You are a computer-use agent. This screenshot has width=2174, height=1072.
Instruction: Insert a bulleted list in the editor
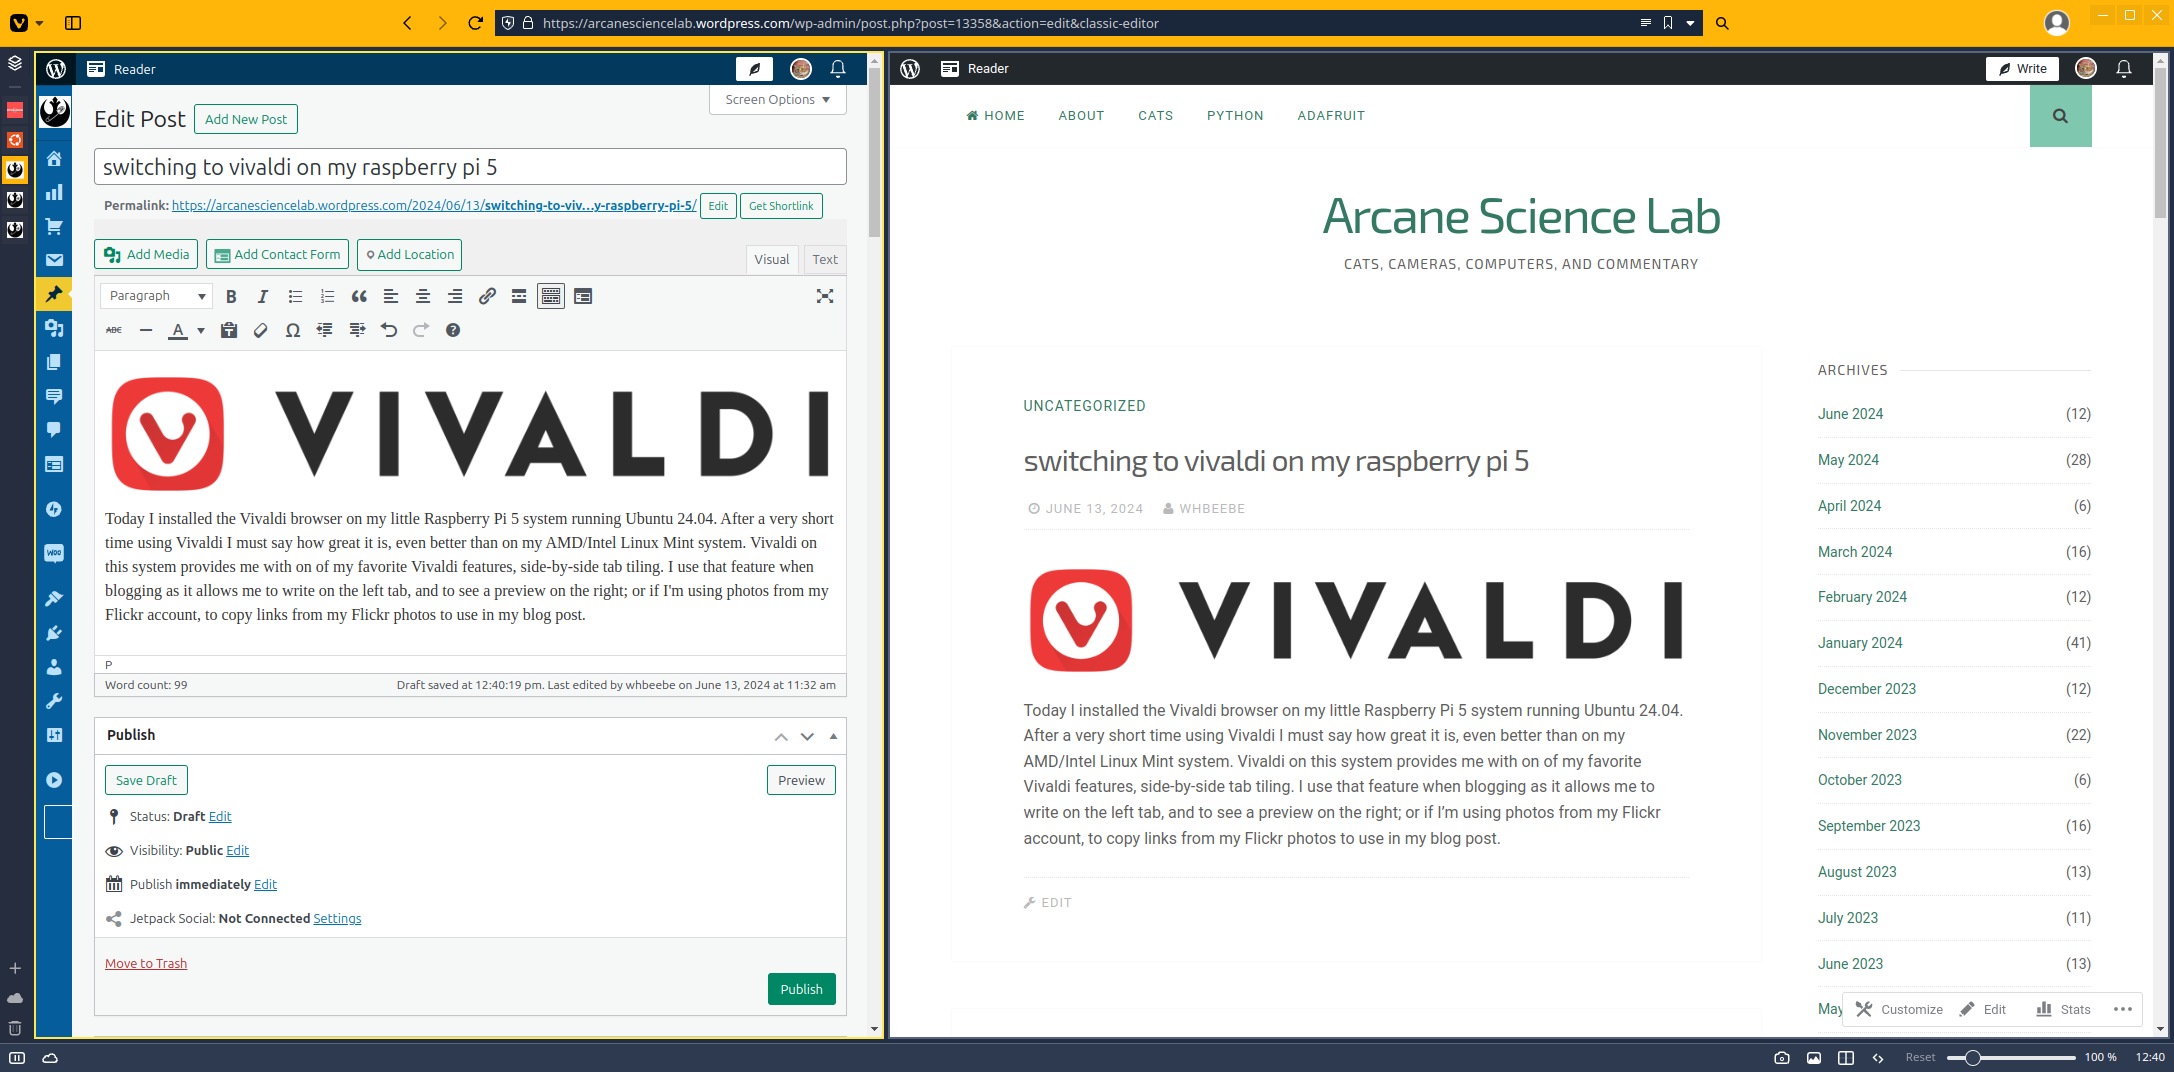tap(295, 296)
